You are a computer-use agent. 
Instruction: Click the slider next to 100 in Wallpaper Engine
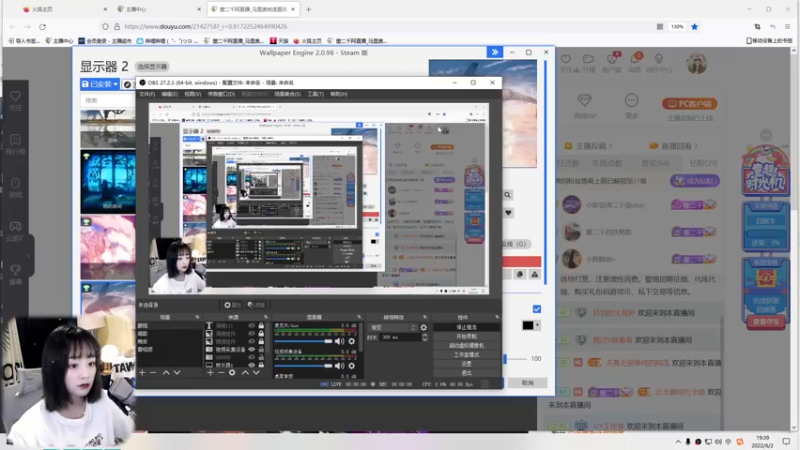[515, 359]
